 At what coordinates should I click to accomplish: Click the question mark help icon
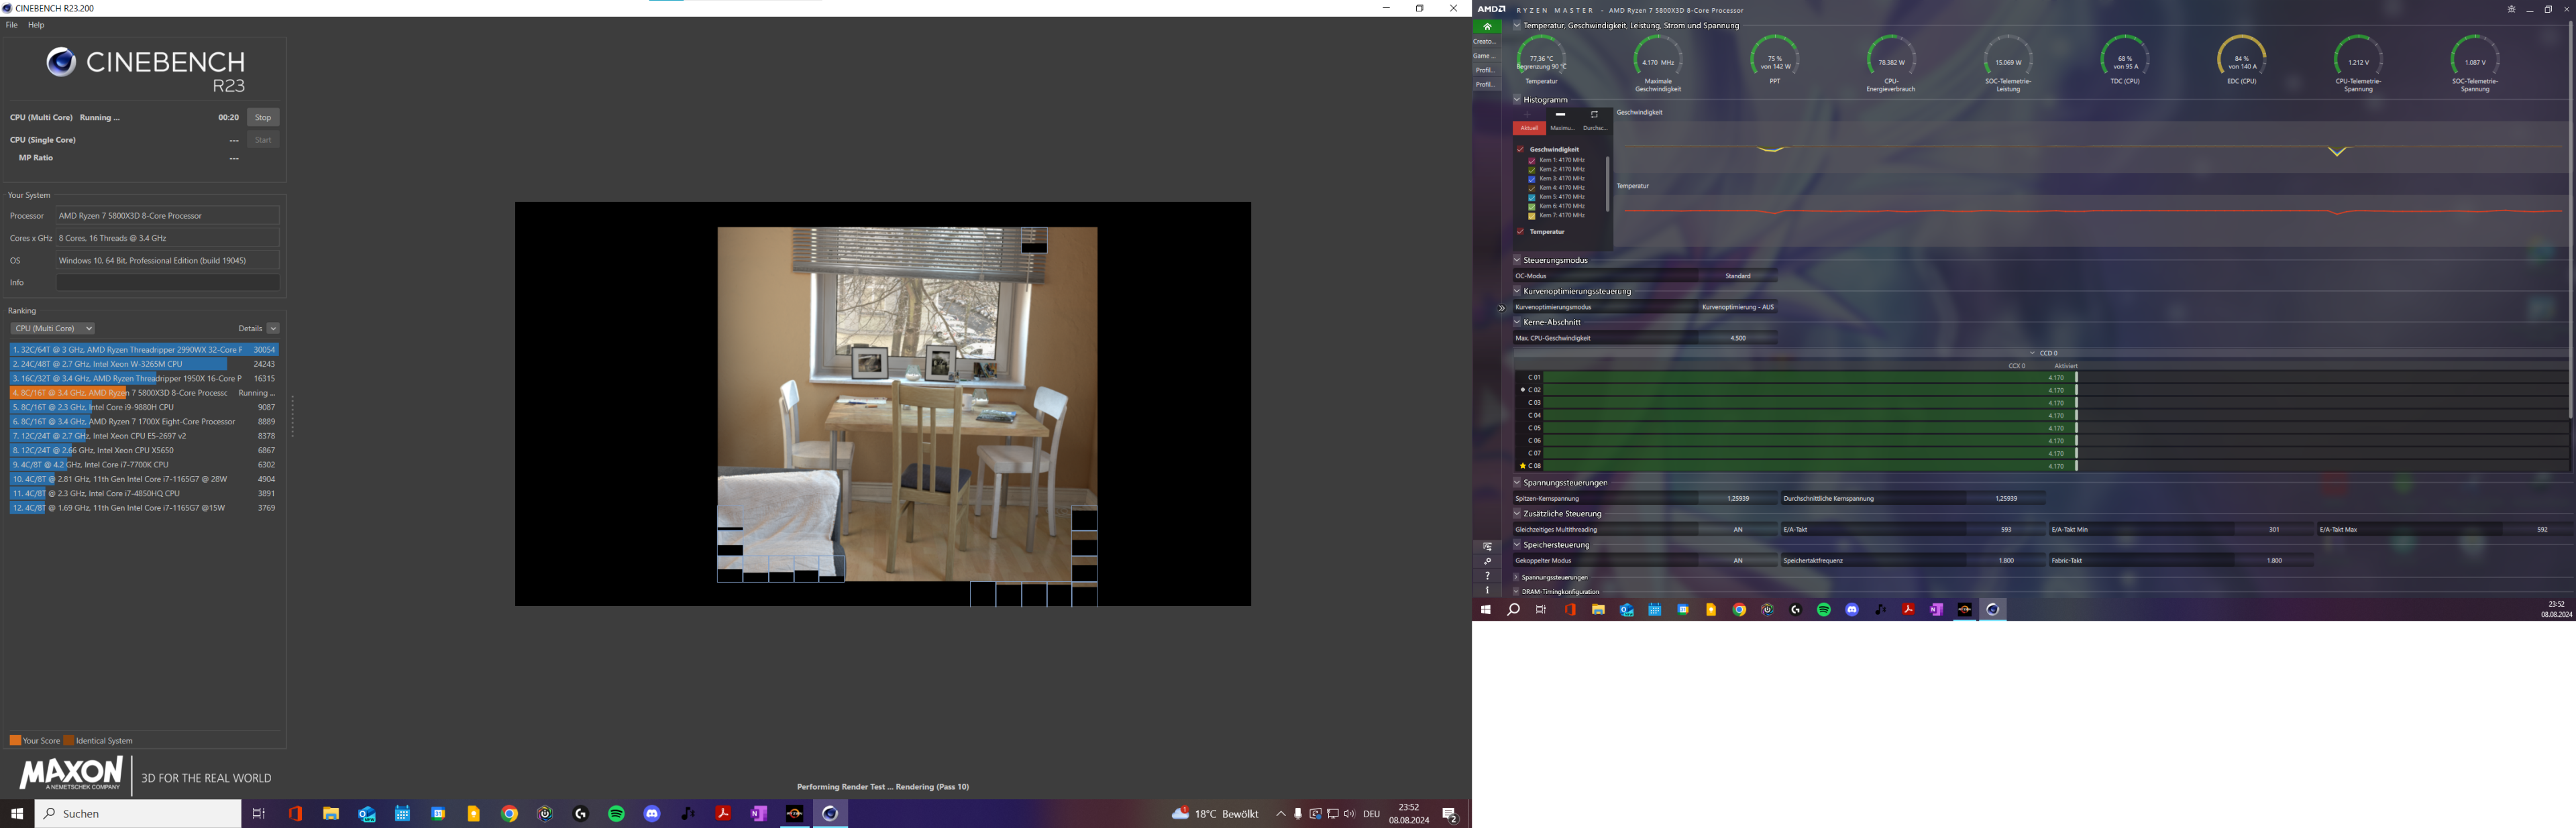(x=1487, y=576)
